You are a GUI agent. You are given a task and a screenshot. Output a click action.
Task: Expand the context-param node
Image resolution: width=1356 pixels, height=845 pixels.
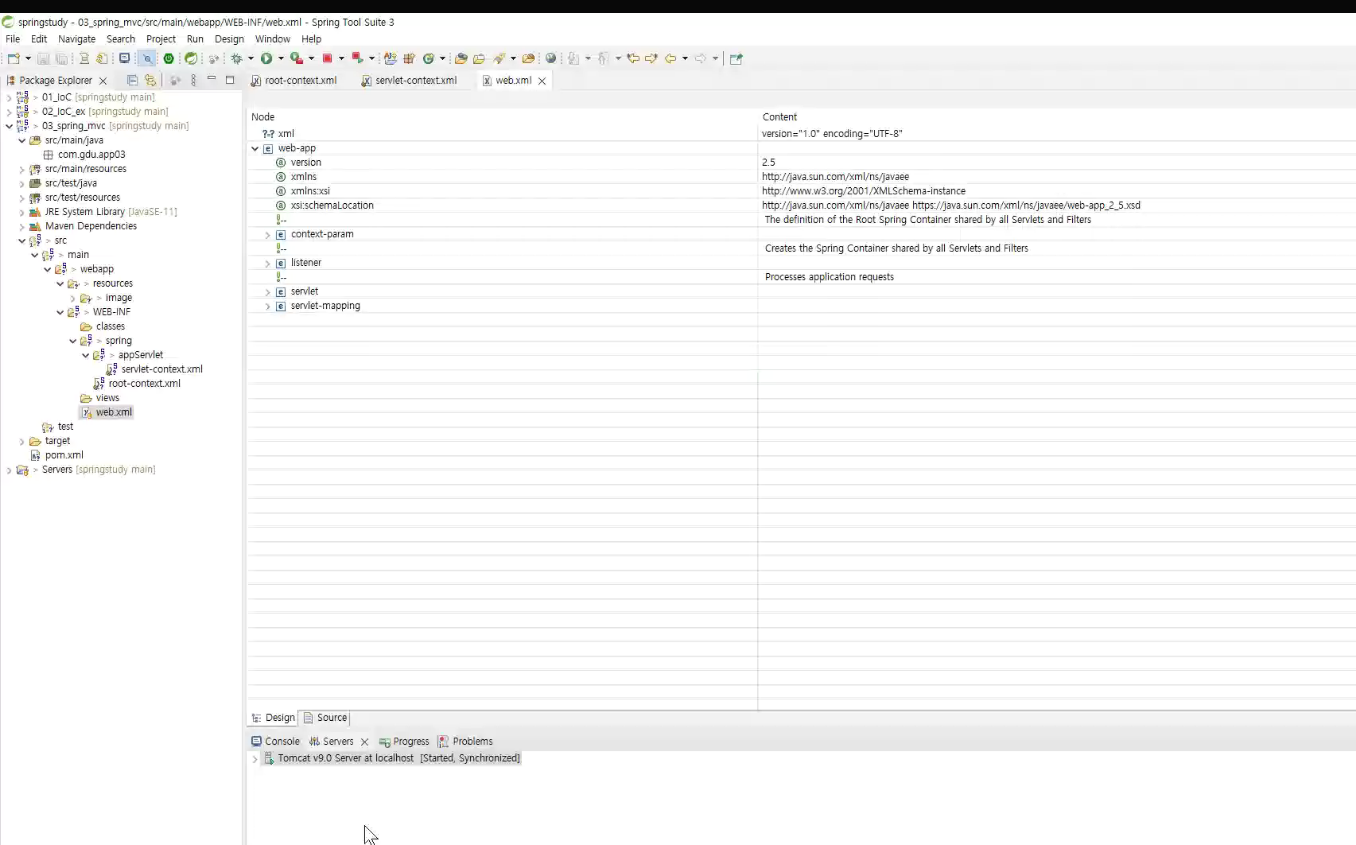click(267, 235)
